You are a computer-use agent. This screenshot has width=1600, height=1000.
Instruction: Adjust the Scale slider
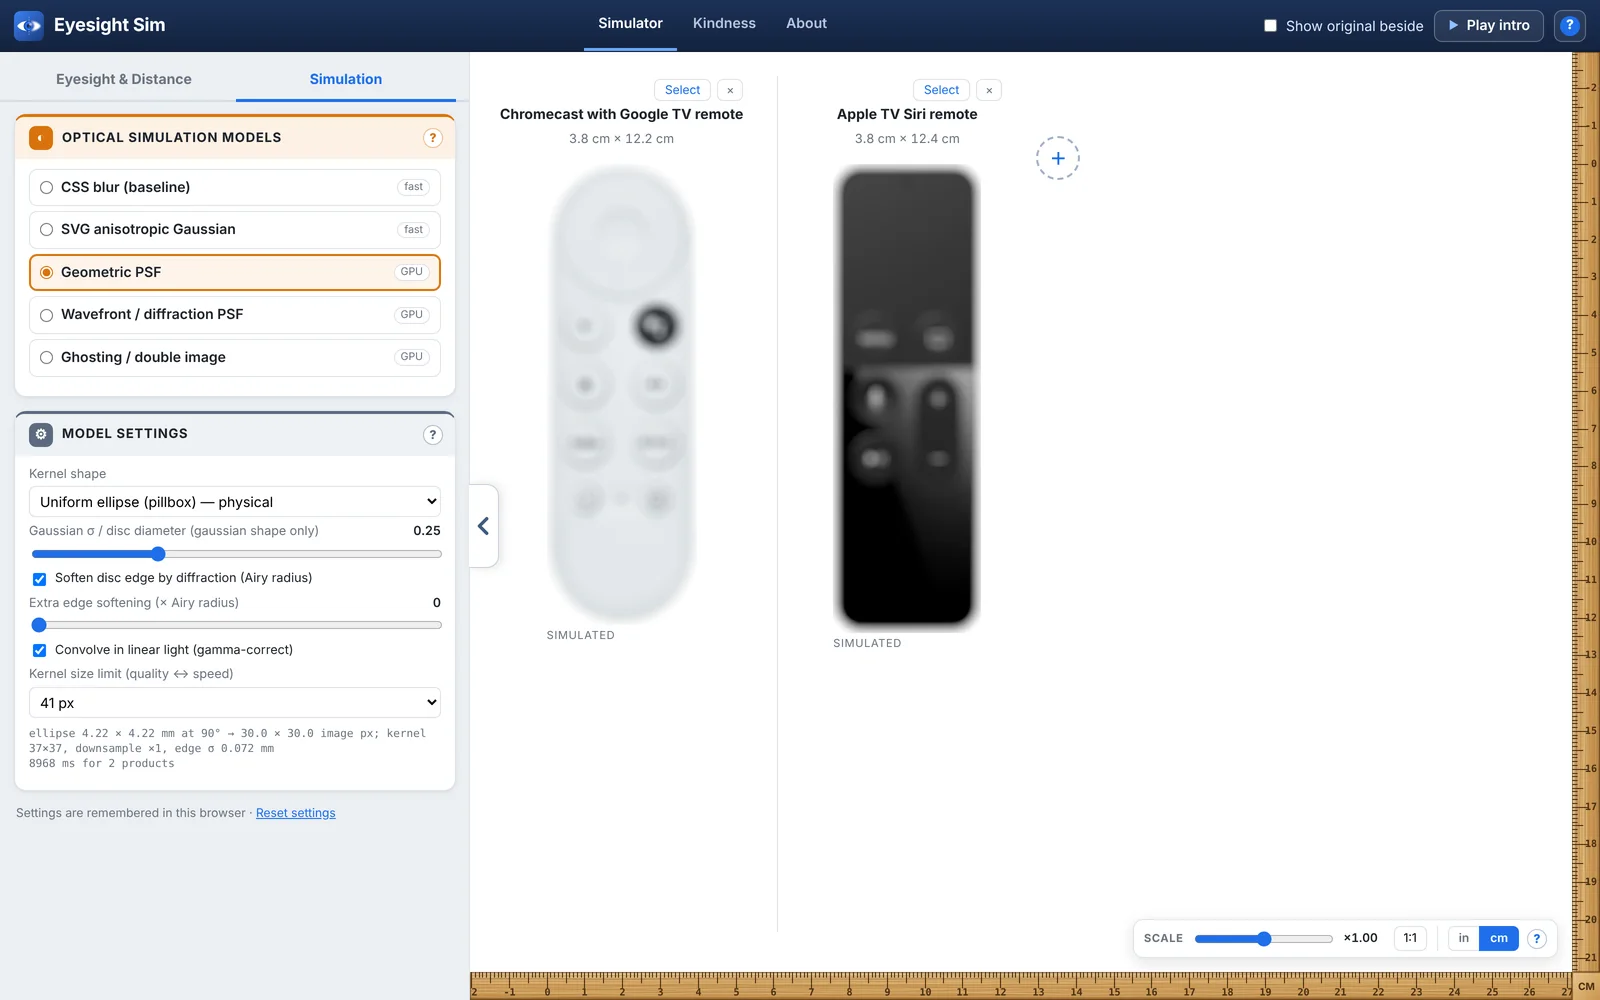1264,939
